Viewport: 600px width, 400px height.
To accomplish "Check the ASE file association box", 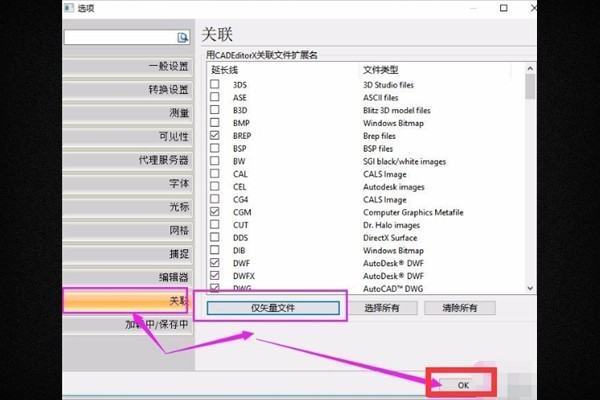I will (x=215, y=96).
